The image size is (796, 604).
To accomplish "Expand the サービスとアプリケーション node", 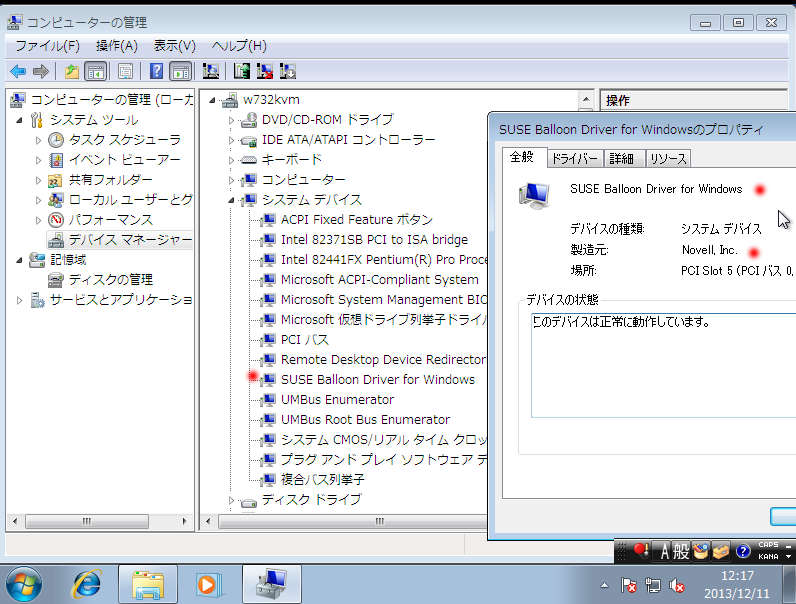I will tap(20, 300).
